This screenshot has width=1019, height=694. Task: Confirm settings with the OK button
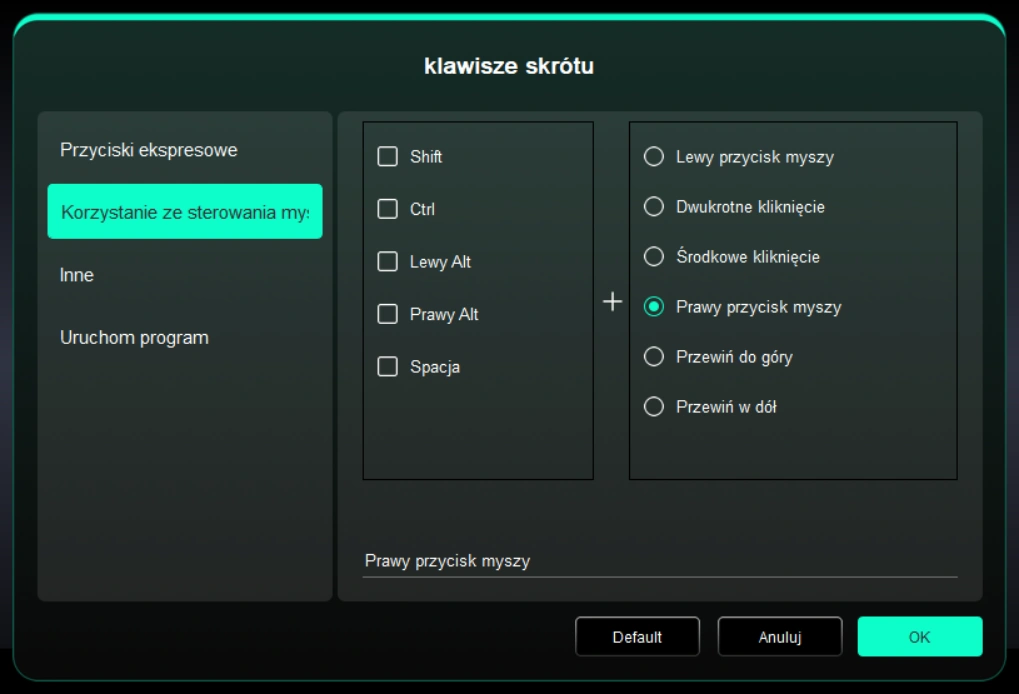pos(919,637)
